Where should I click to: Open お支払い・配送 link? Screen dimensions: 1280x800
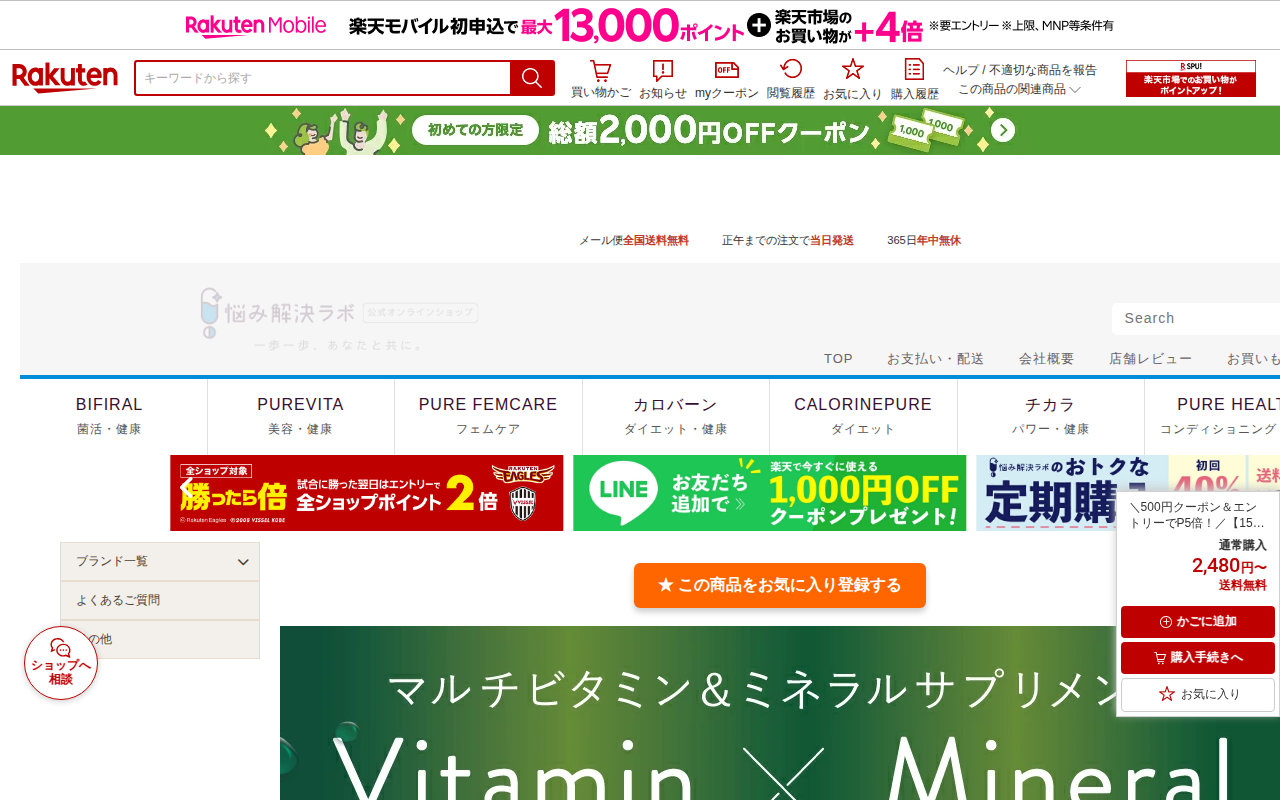935,359
